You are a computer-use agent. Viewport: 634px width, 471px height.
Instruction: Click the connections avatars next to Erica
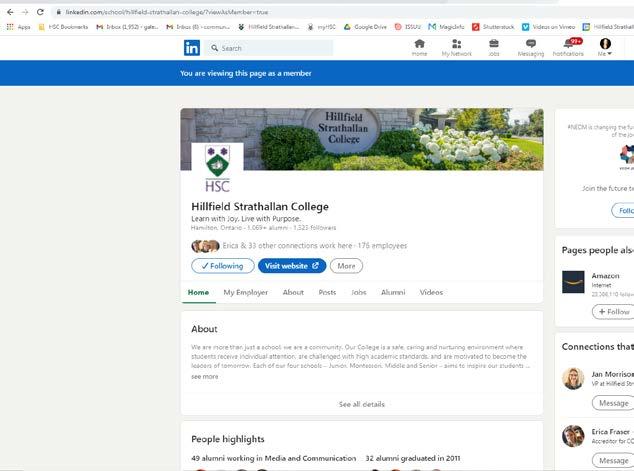click(205, 246)
